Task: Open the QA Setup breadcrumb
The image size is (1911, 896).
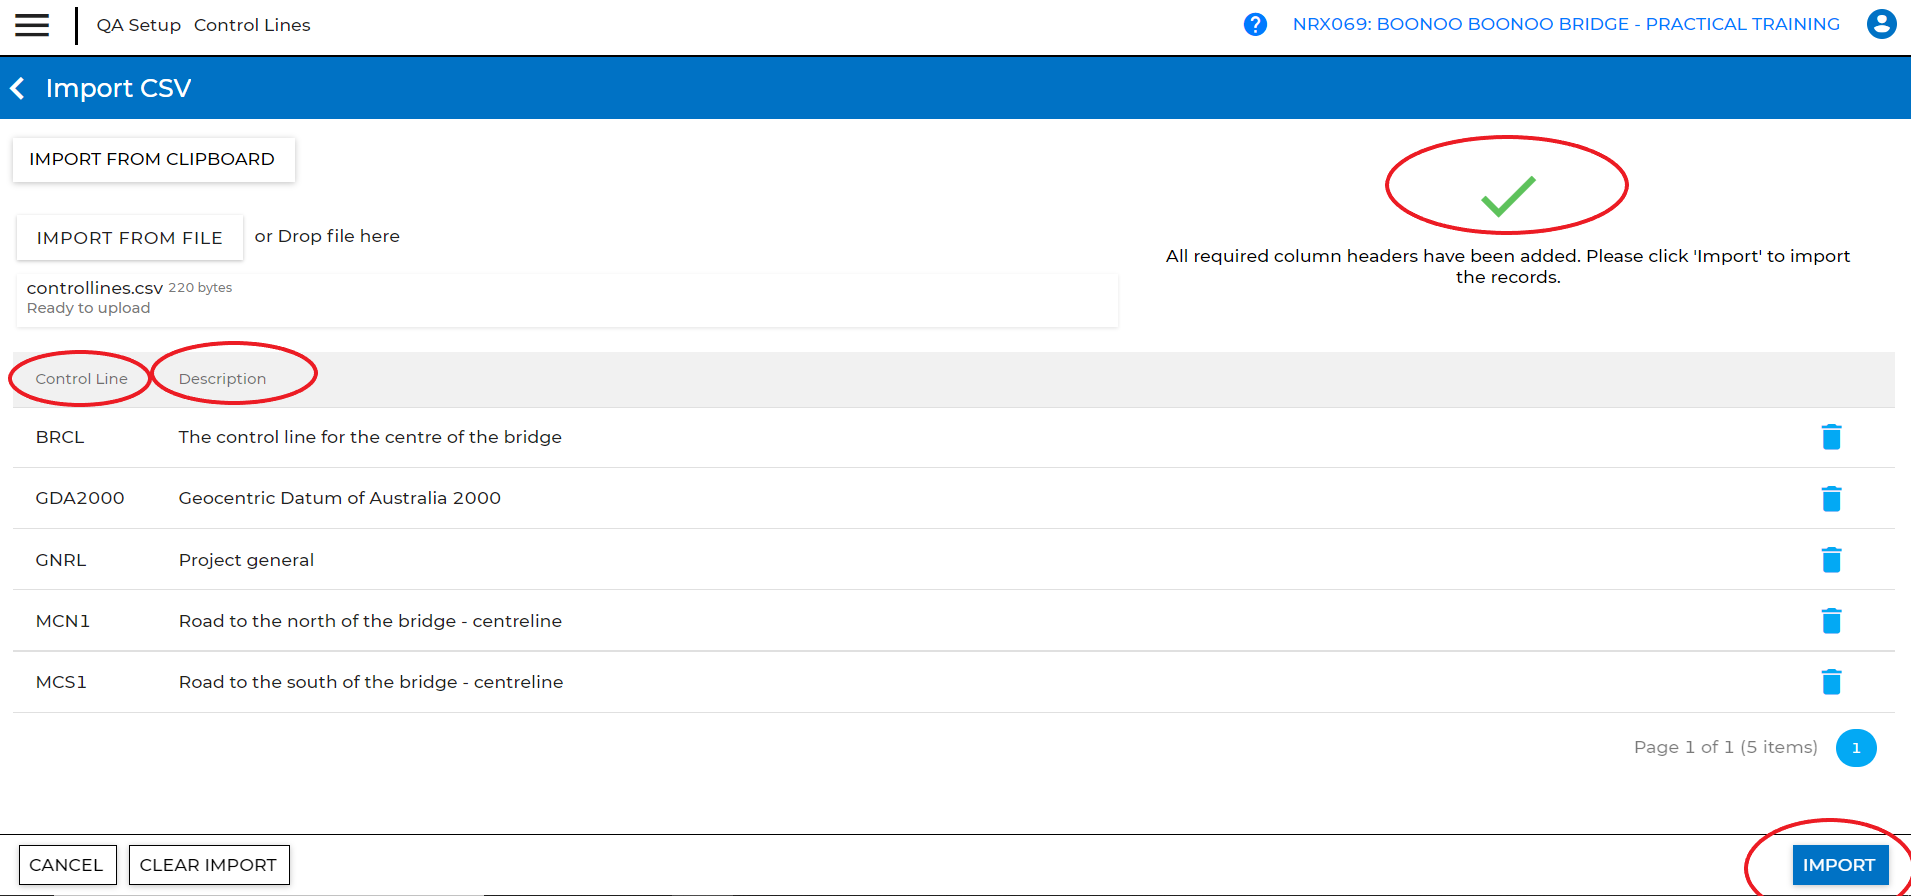Action: (138, 25)
